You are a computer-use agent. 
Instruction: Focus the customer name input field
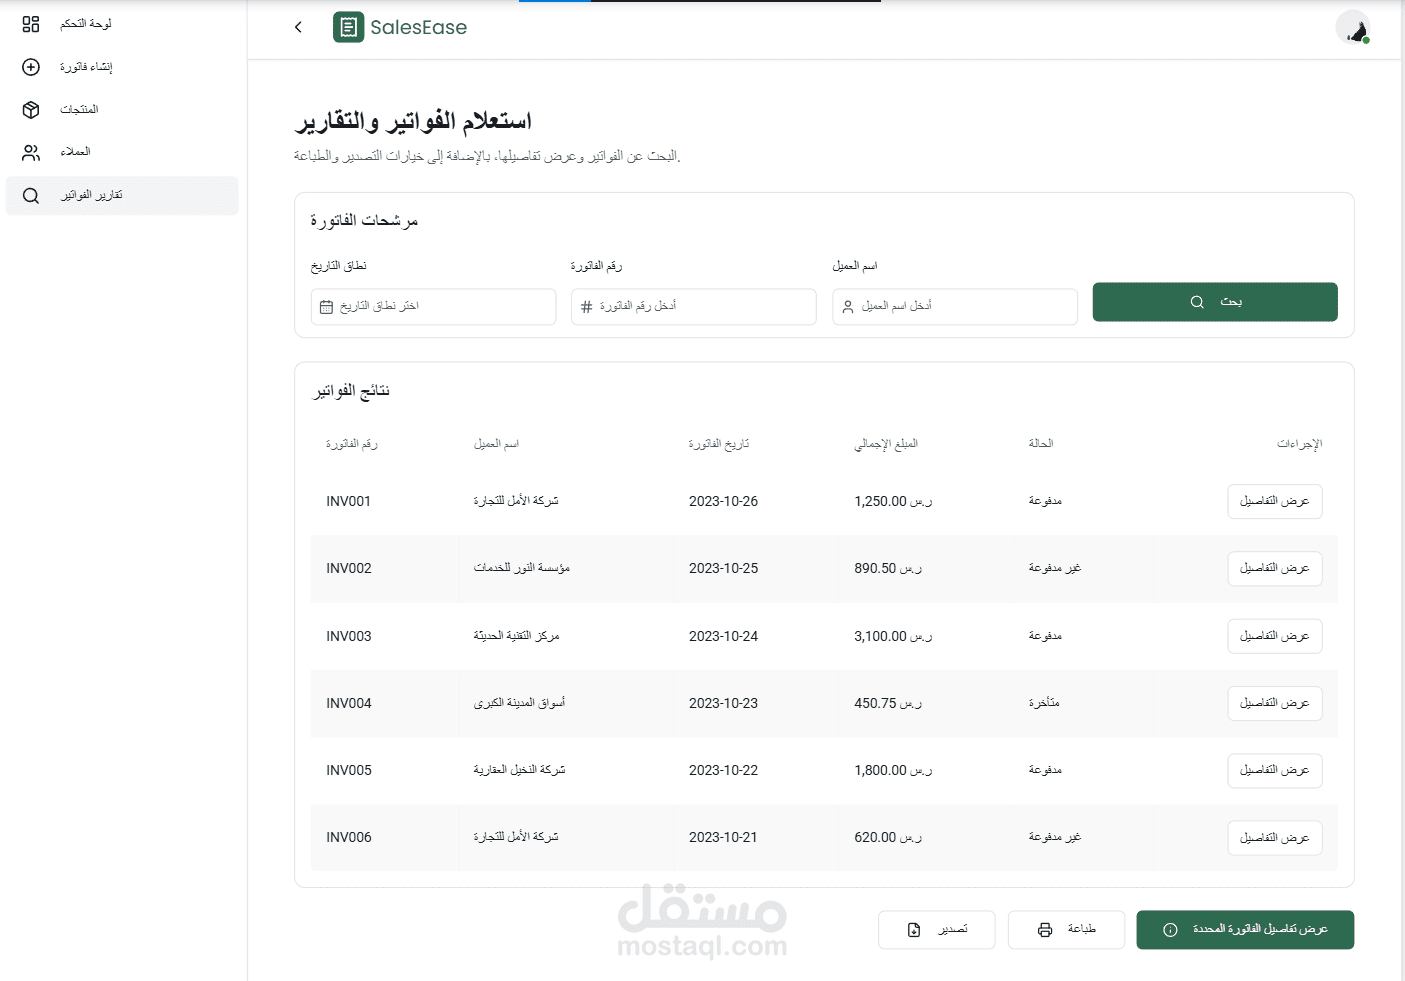(x=955, y=307)
